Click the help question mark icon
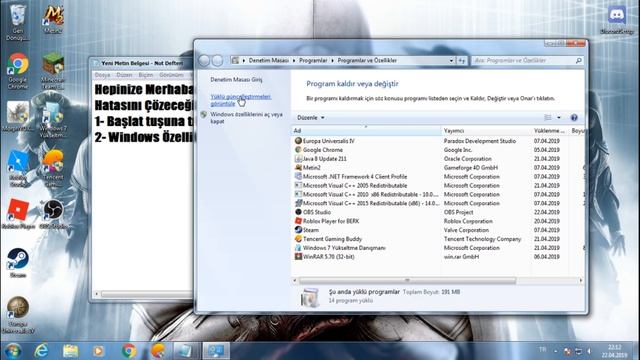 tap(574, 118)
